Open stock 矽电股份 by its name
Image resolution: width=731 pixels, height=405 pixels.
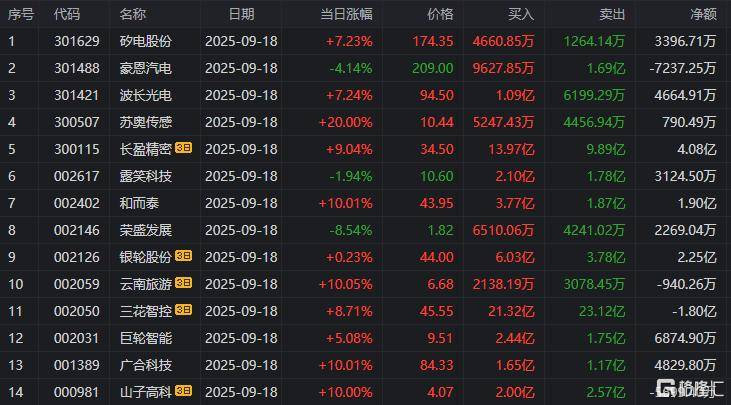[x=145, y=41]
